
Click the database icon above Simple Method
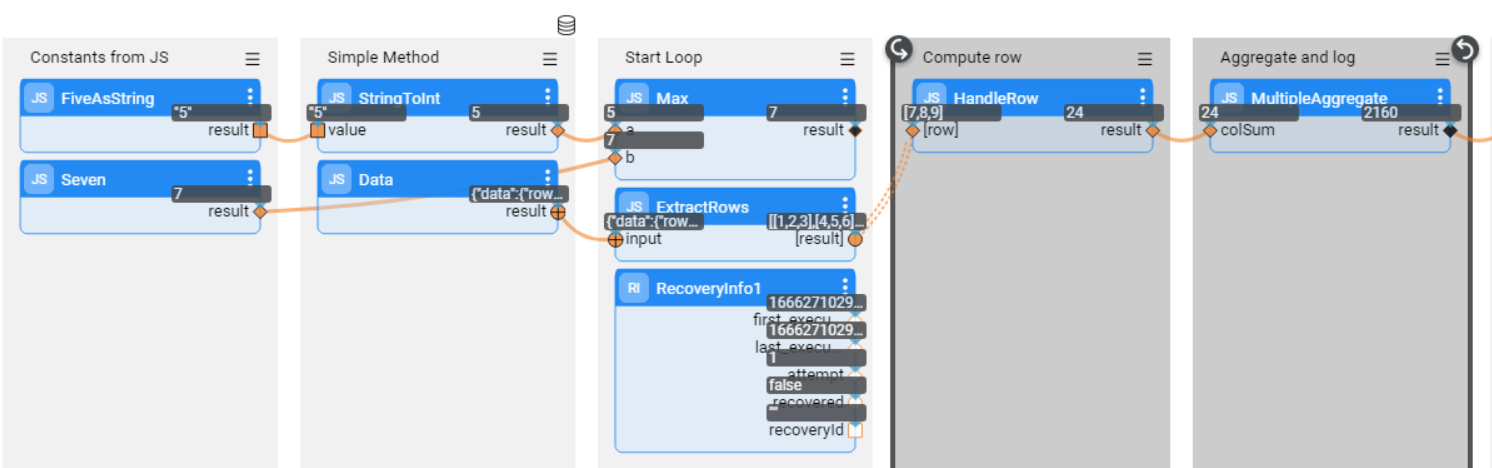(x=566, y=25)
